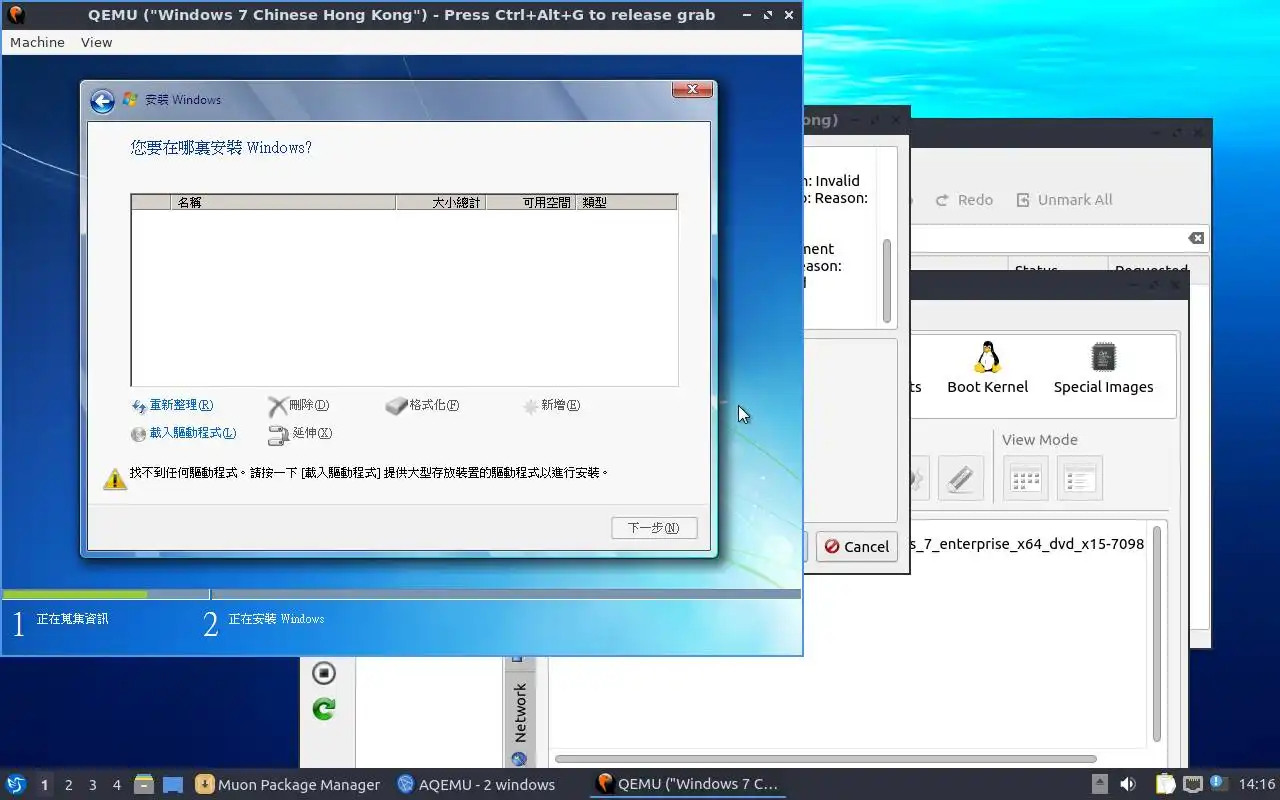Click the AQEMU horizontal scrollbar at bottom
The height and width of the screenshot is (800, 1280).
(826, 759)
